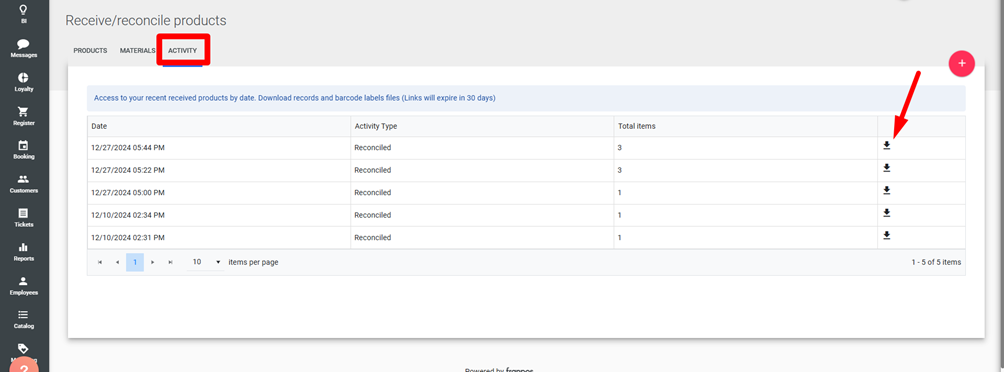Open Messages in the sidebar
Image resolution: width=1004 pixels, height=372 pixels.
tap(24, 48)
